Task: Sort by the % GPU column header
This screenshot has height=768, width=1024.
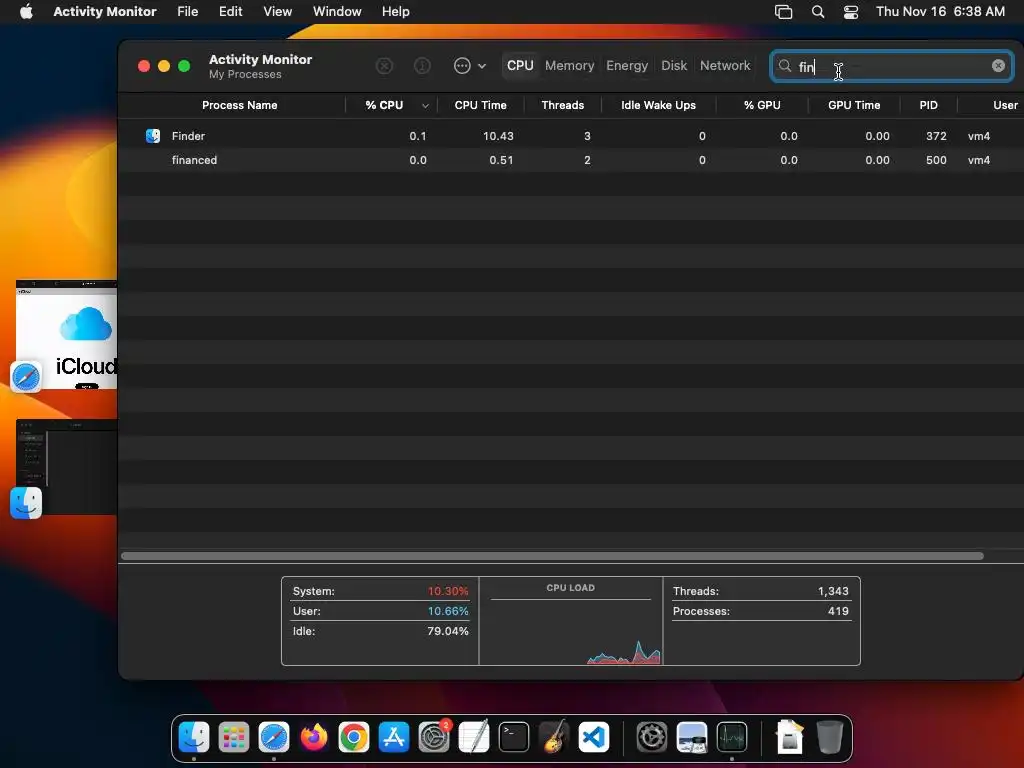Action: [x=761, y=105]
